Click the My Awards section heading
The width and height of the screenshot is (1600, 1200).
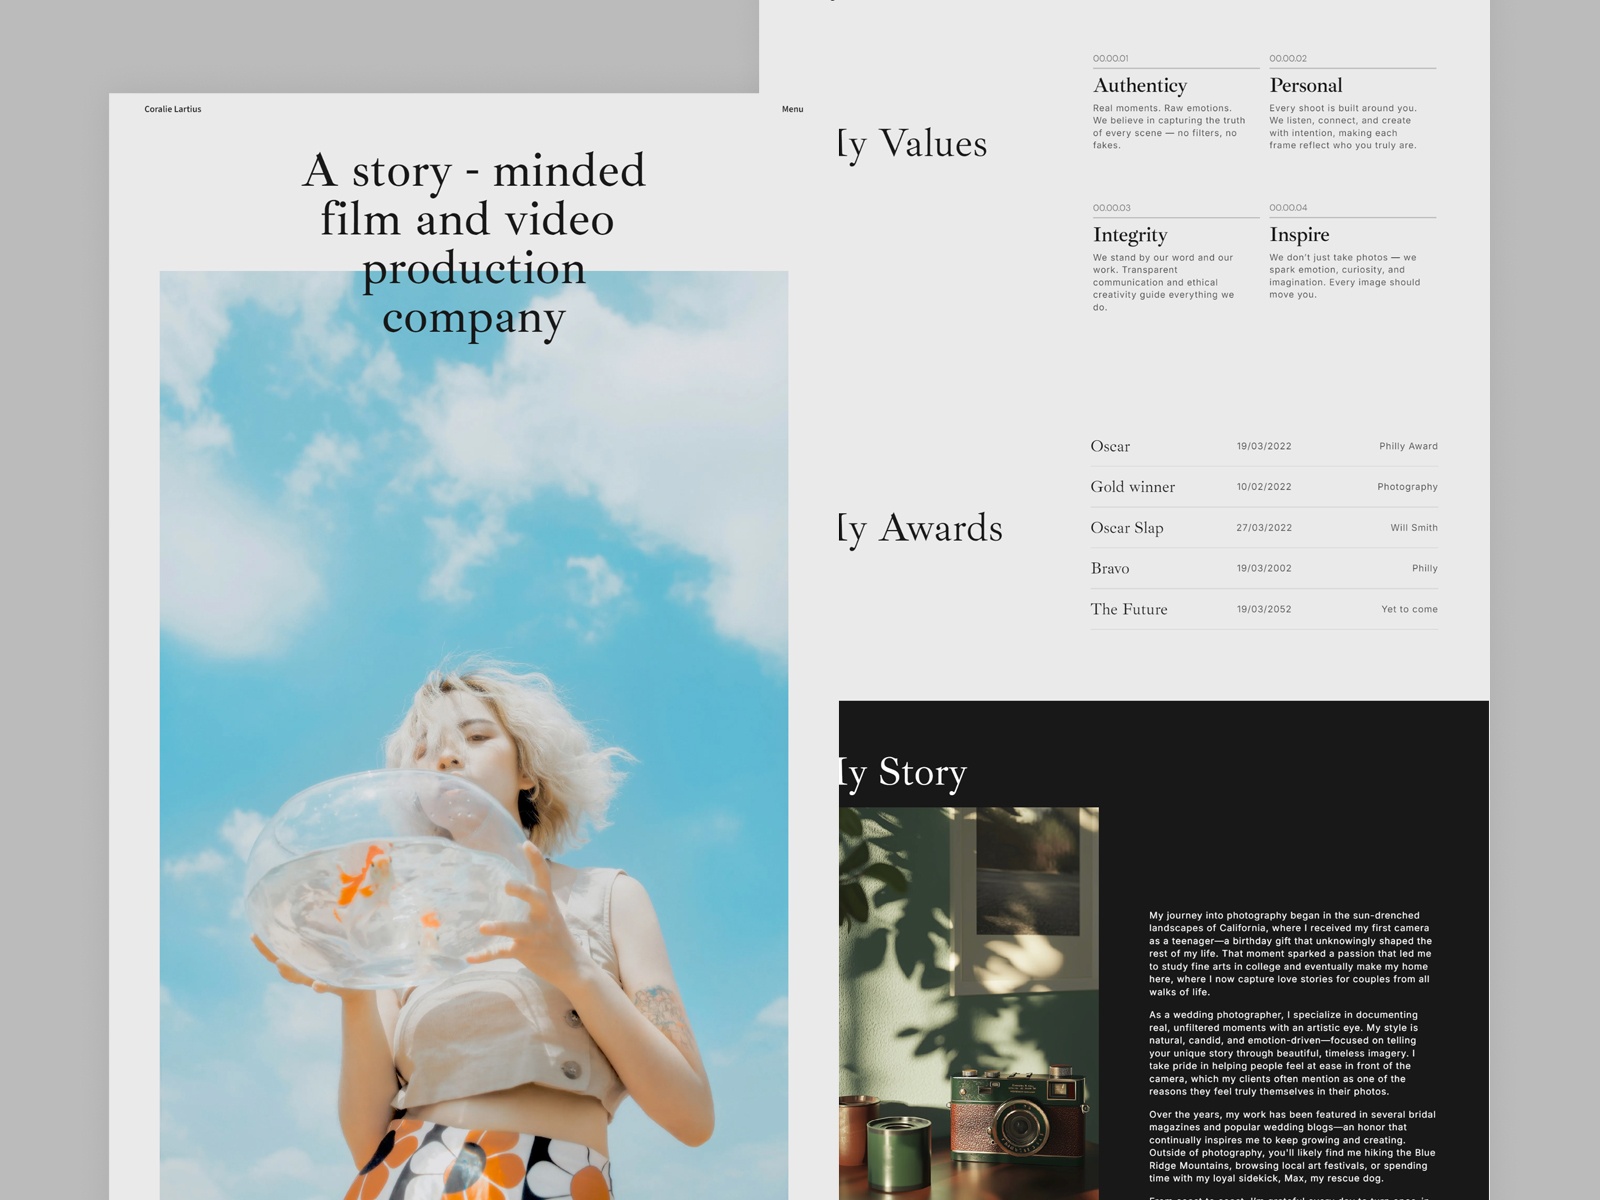click(921, 528)
